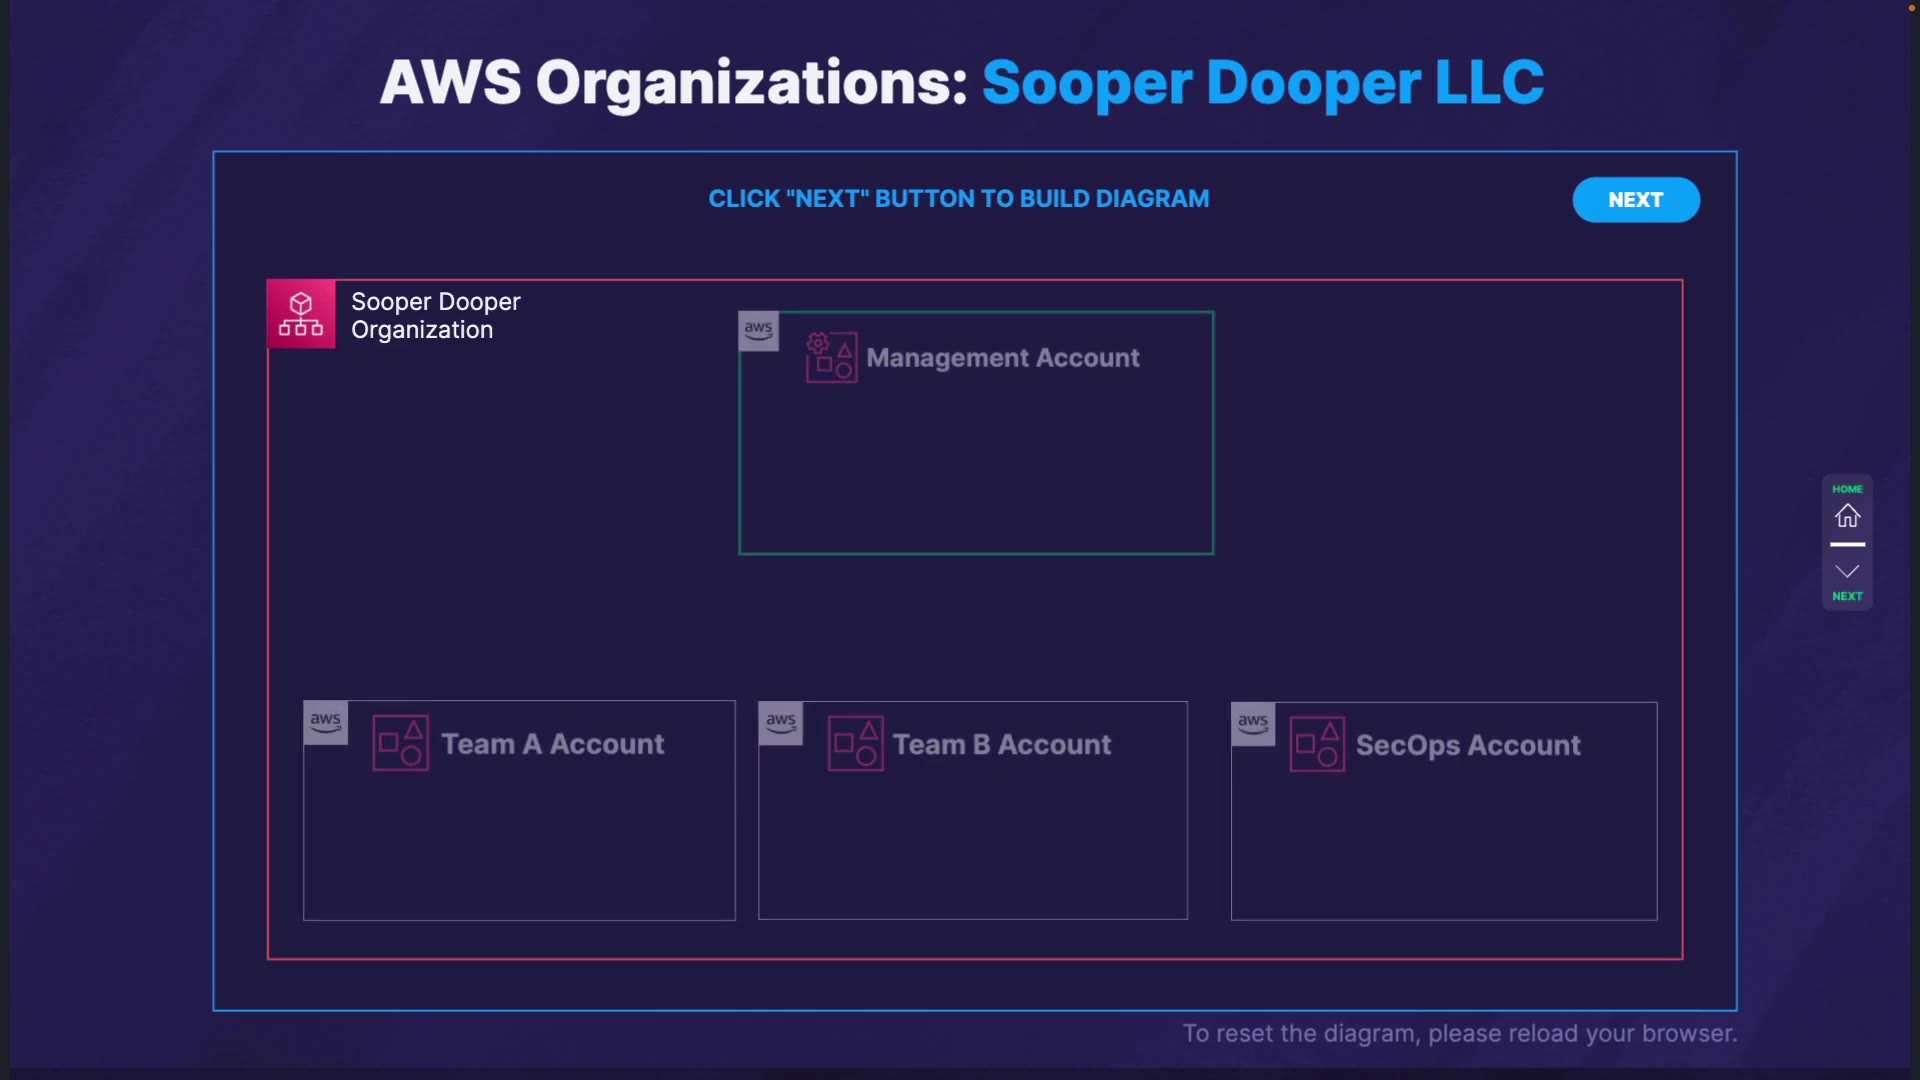Click the Management Account icon
The image size is (1920, 1080).
coord(831,358)
